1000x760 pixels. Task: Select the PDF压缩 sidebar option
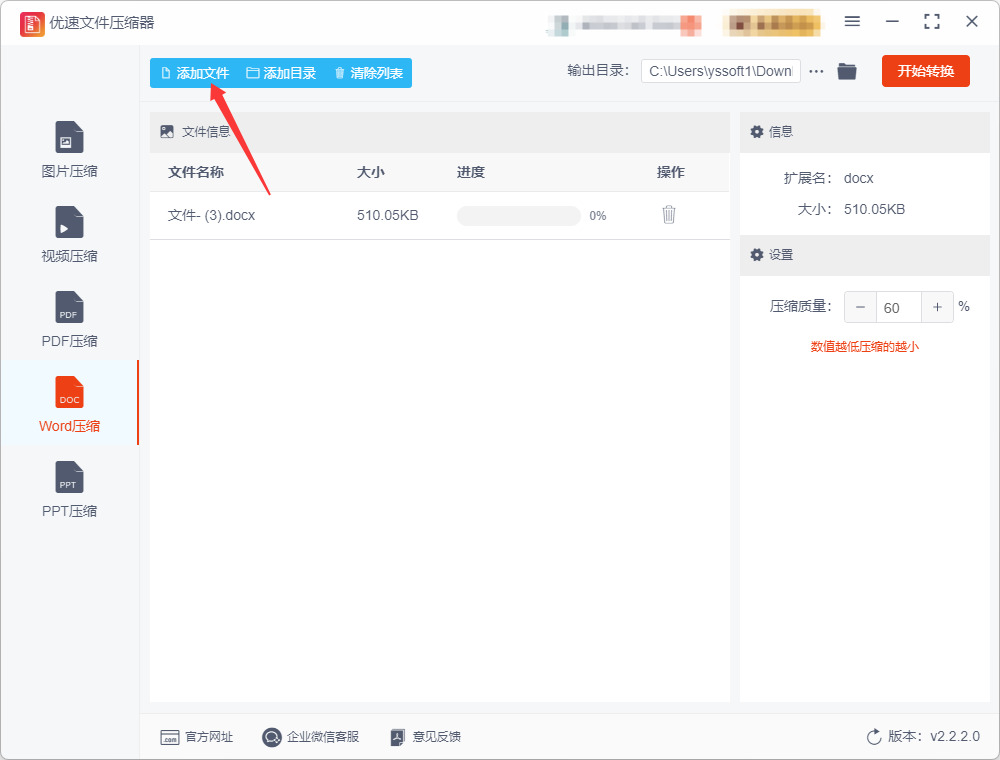(x=69, y=319)
